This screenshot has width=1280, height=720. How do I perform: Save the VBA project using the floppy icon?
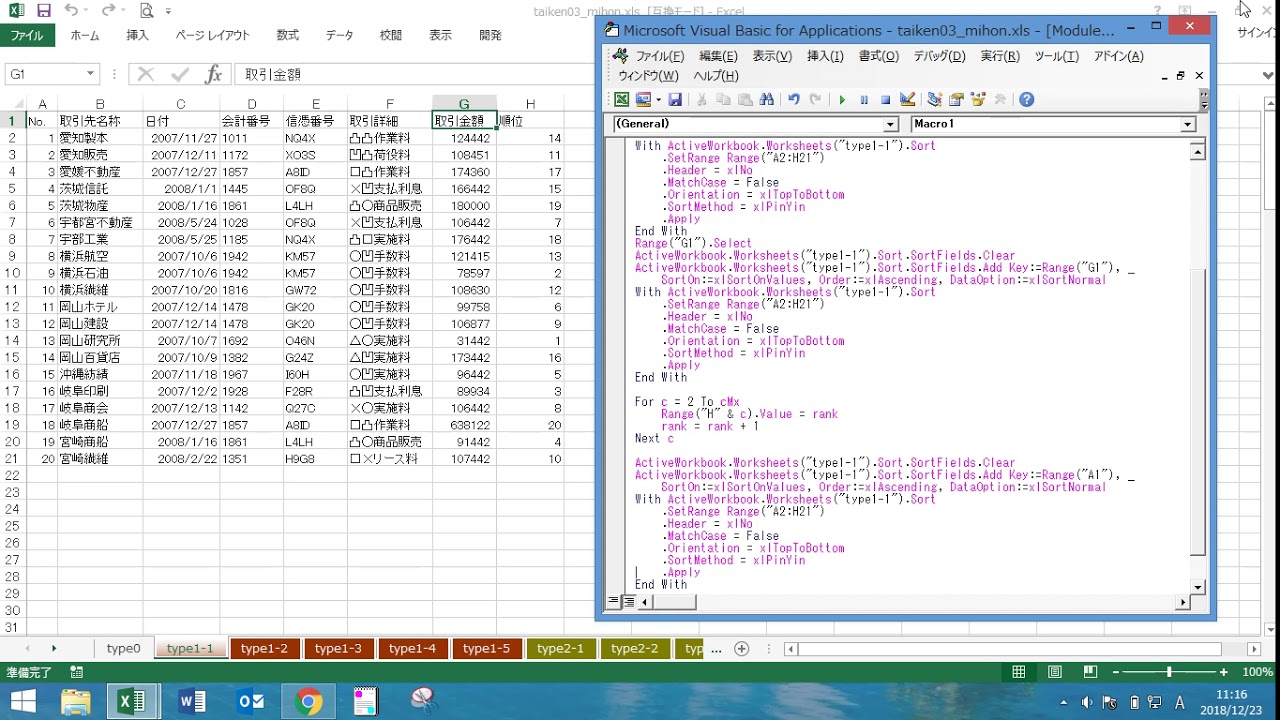675,100
